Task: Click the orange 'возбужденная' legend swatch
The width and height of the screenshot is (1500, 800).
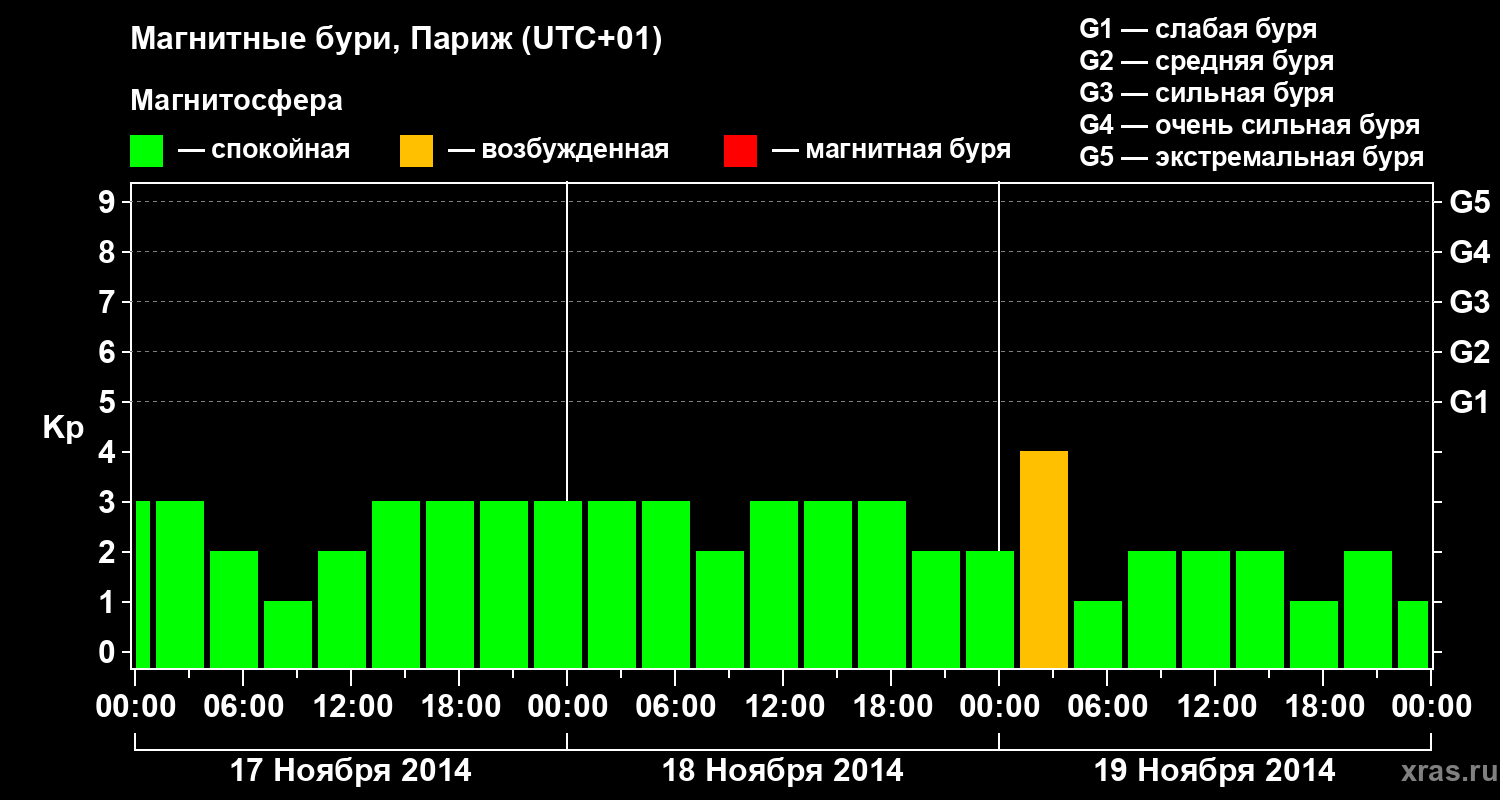Action: pyautogui.click(x=416, y=151)
